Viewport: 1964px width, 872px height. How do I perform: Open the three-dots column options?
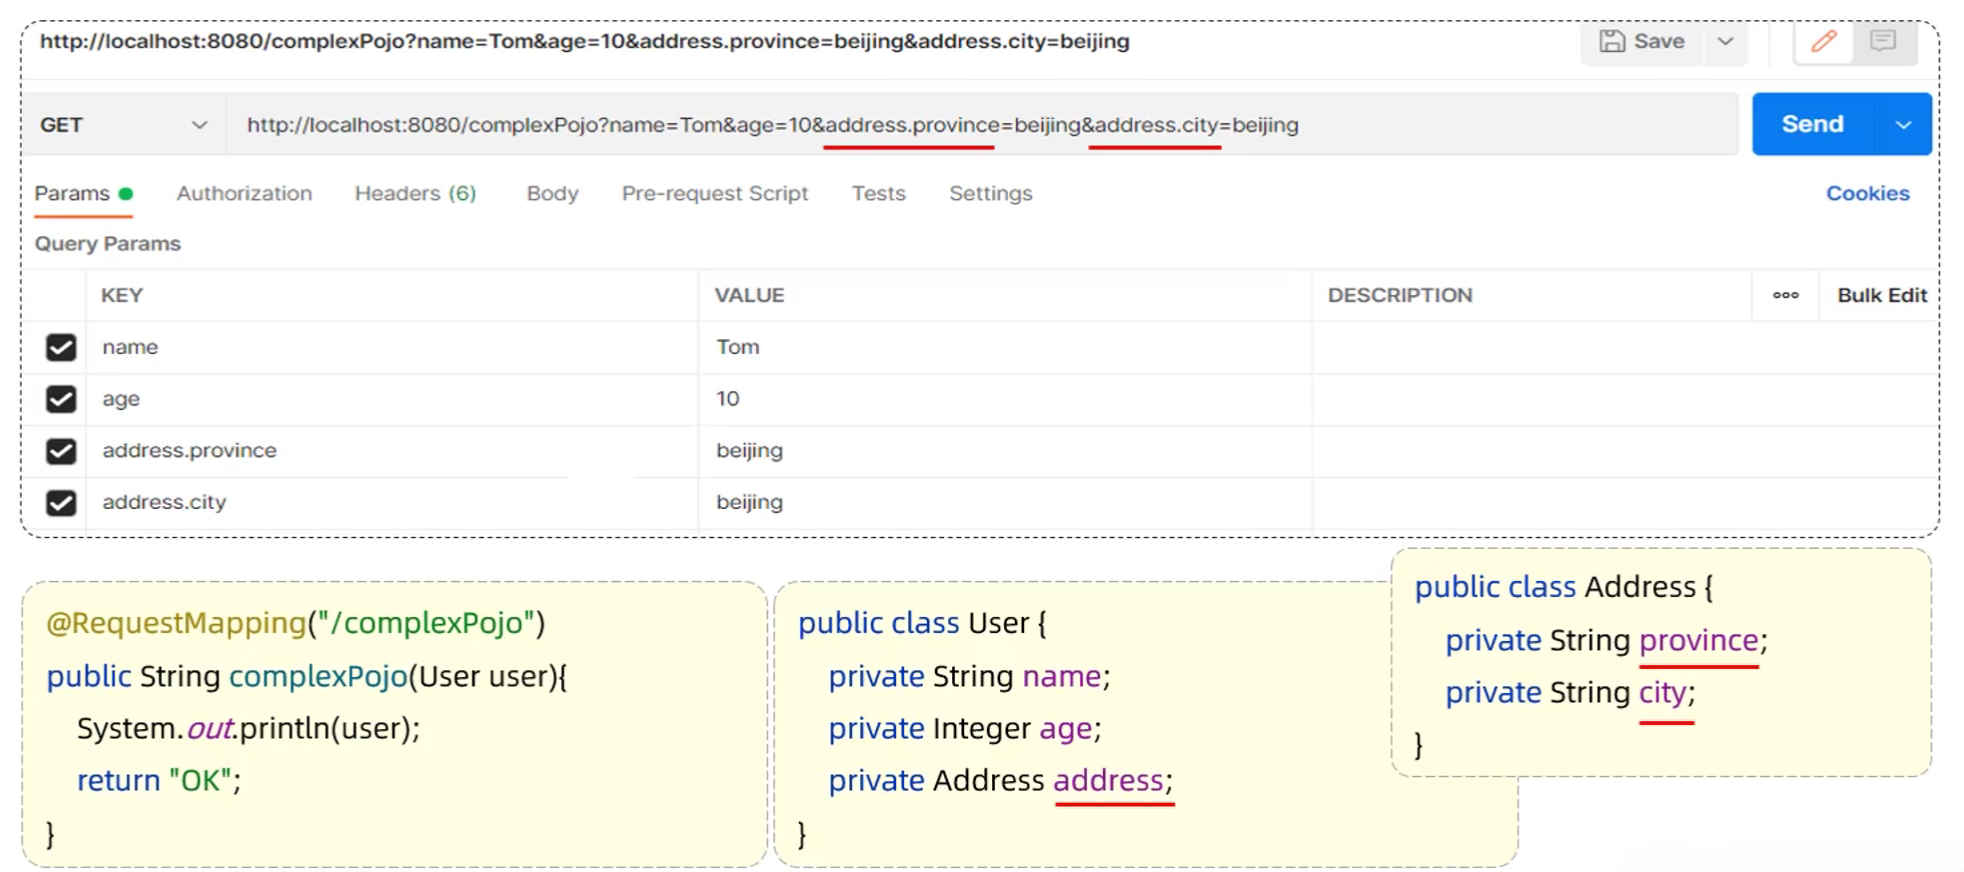(x=1785, y=295)
